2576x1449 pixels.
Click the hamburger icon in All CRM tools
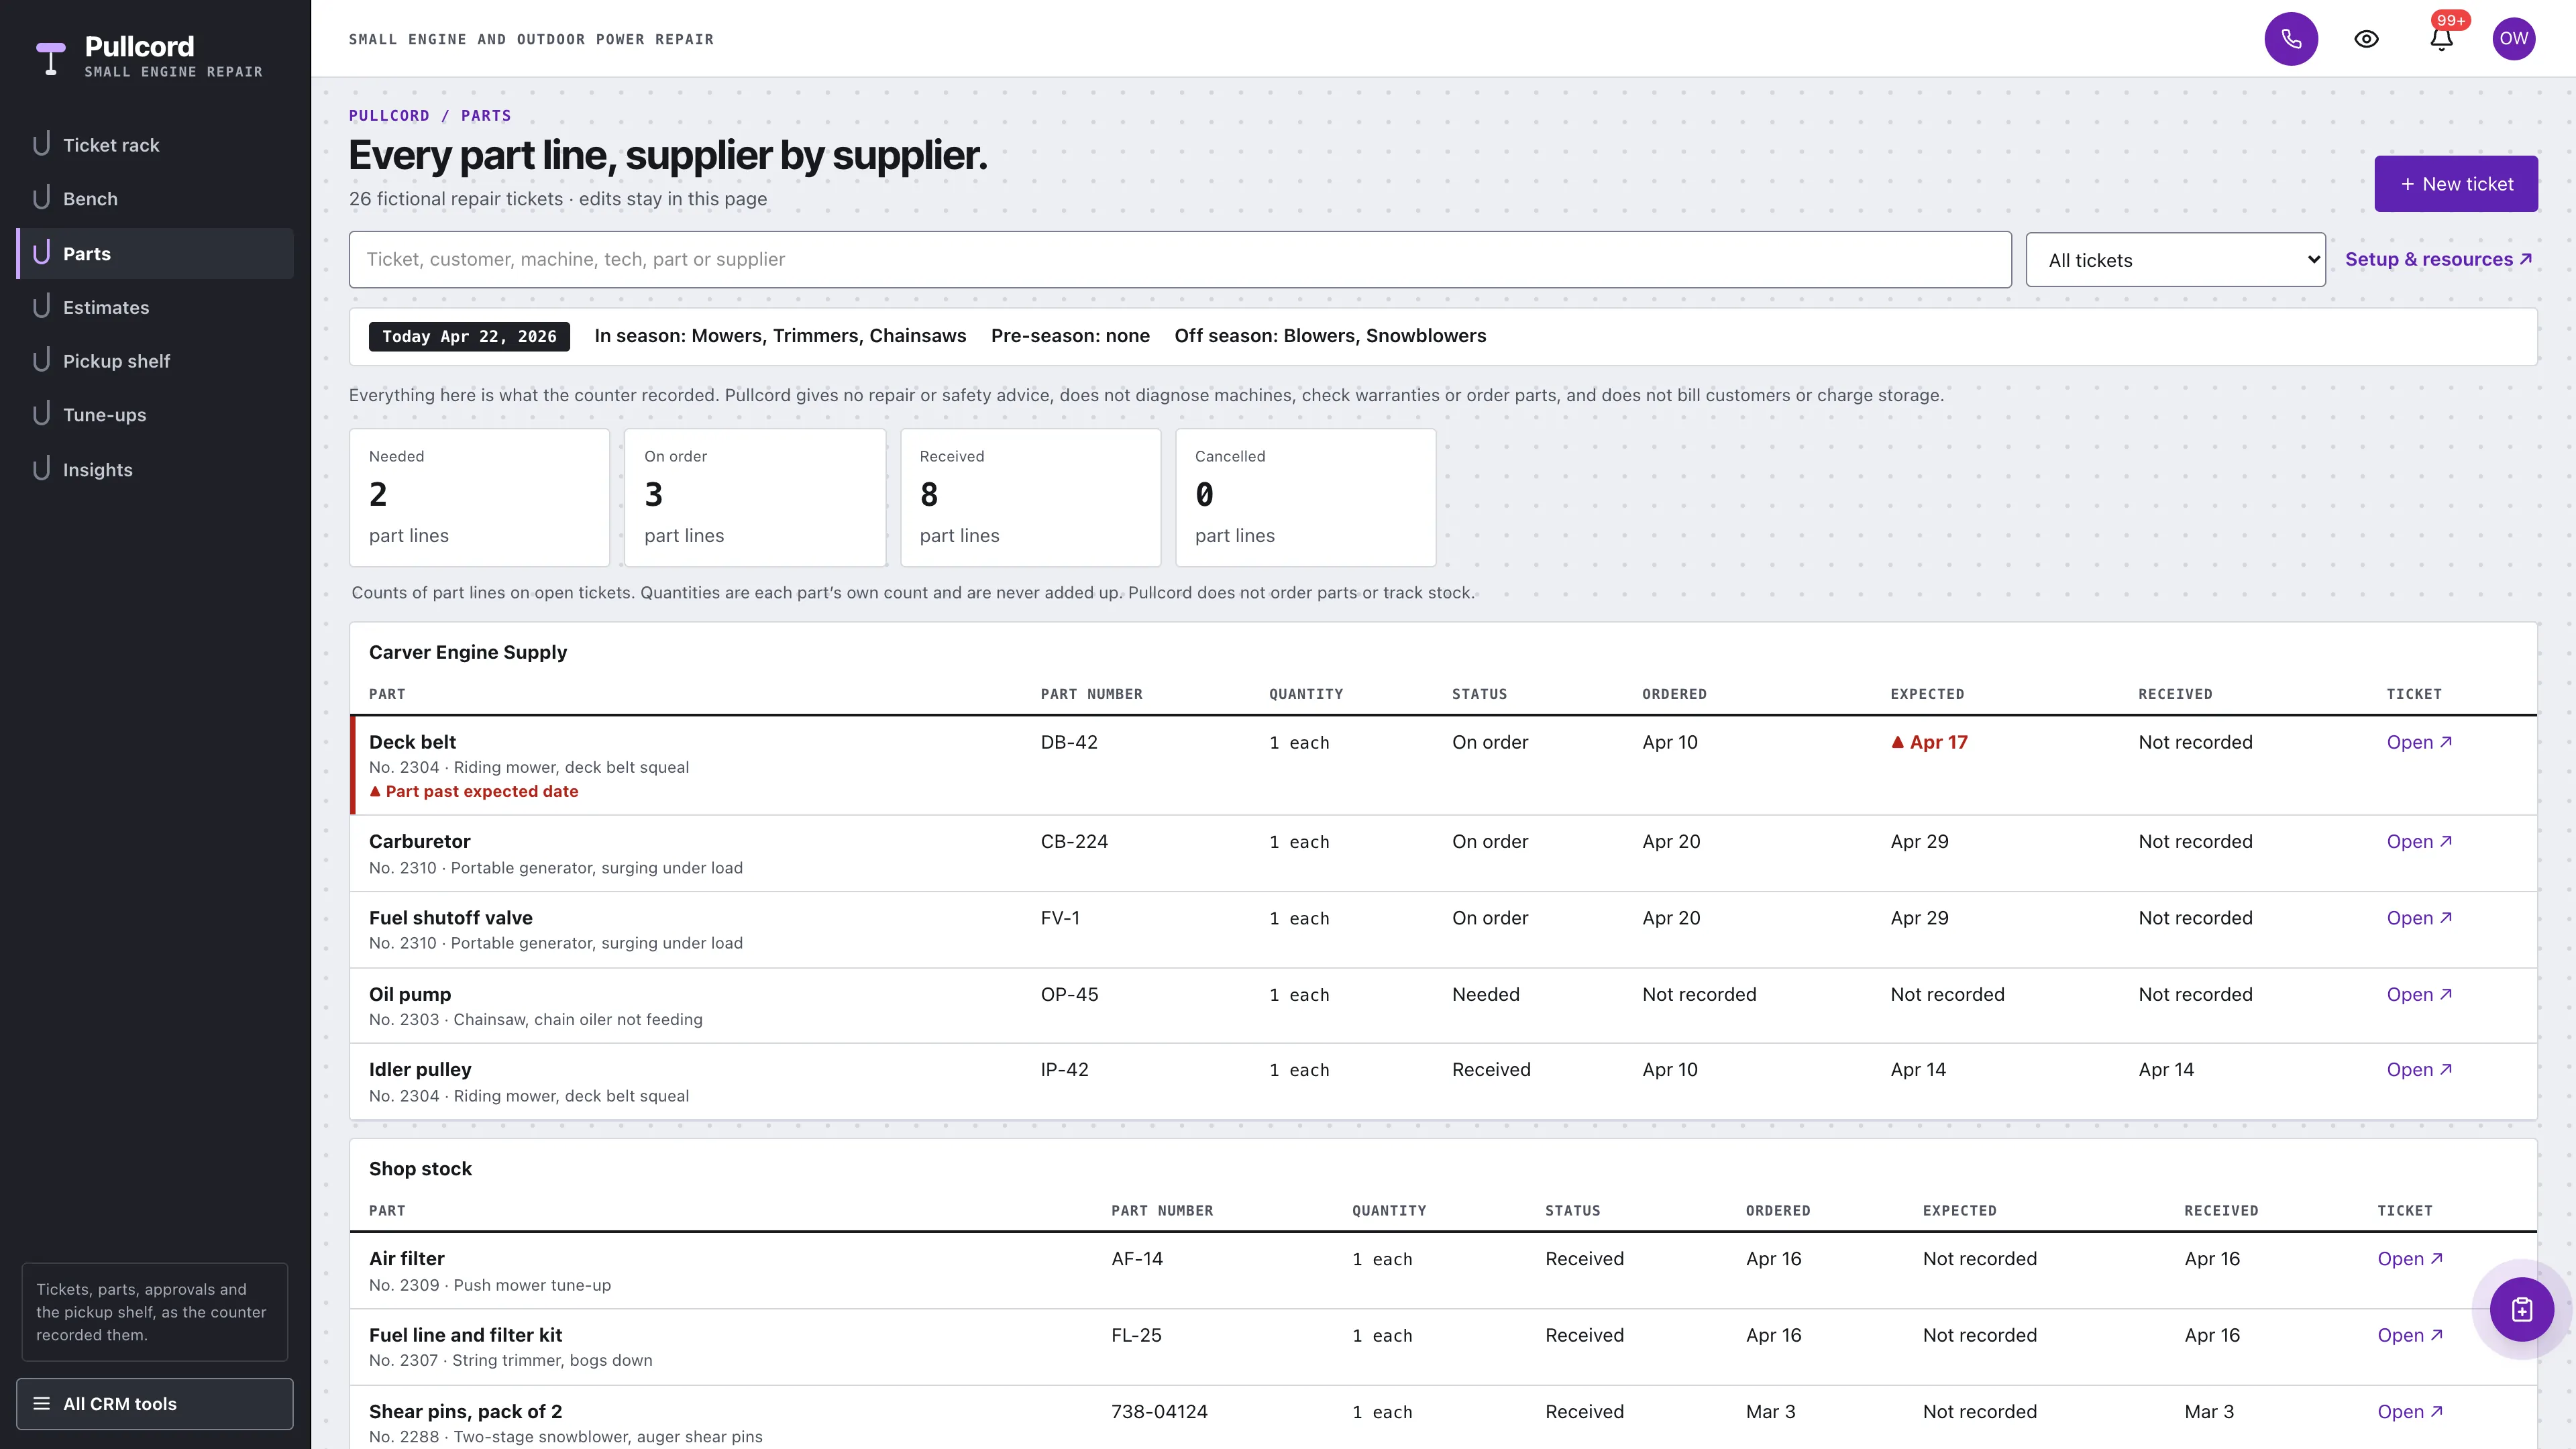[42, 1403]
